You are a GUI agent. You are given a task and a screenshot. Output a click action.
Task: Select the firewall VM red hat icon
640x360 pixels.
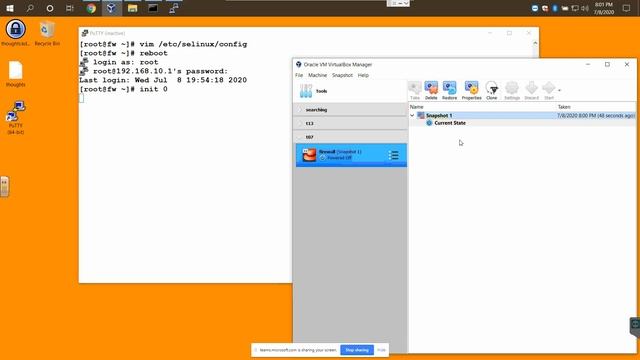pos(309,155)
